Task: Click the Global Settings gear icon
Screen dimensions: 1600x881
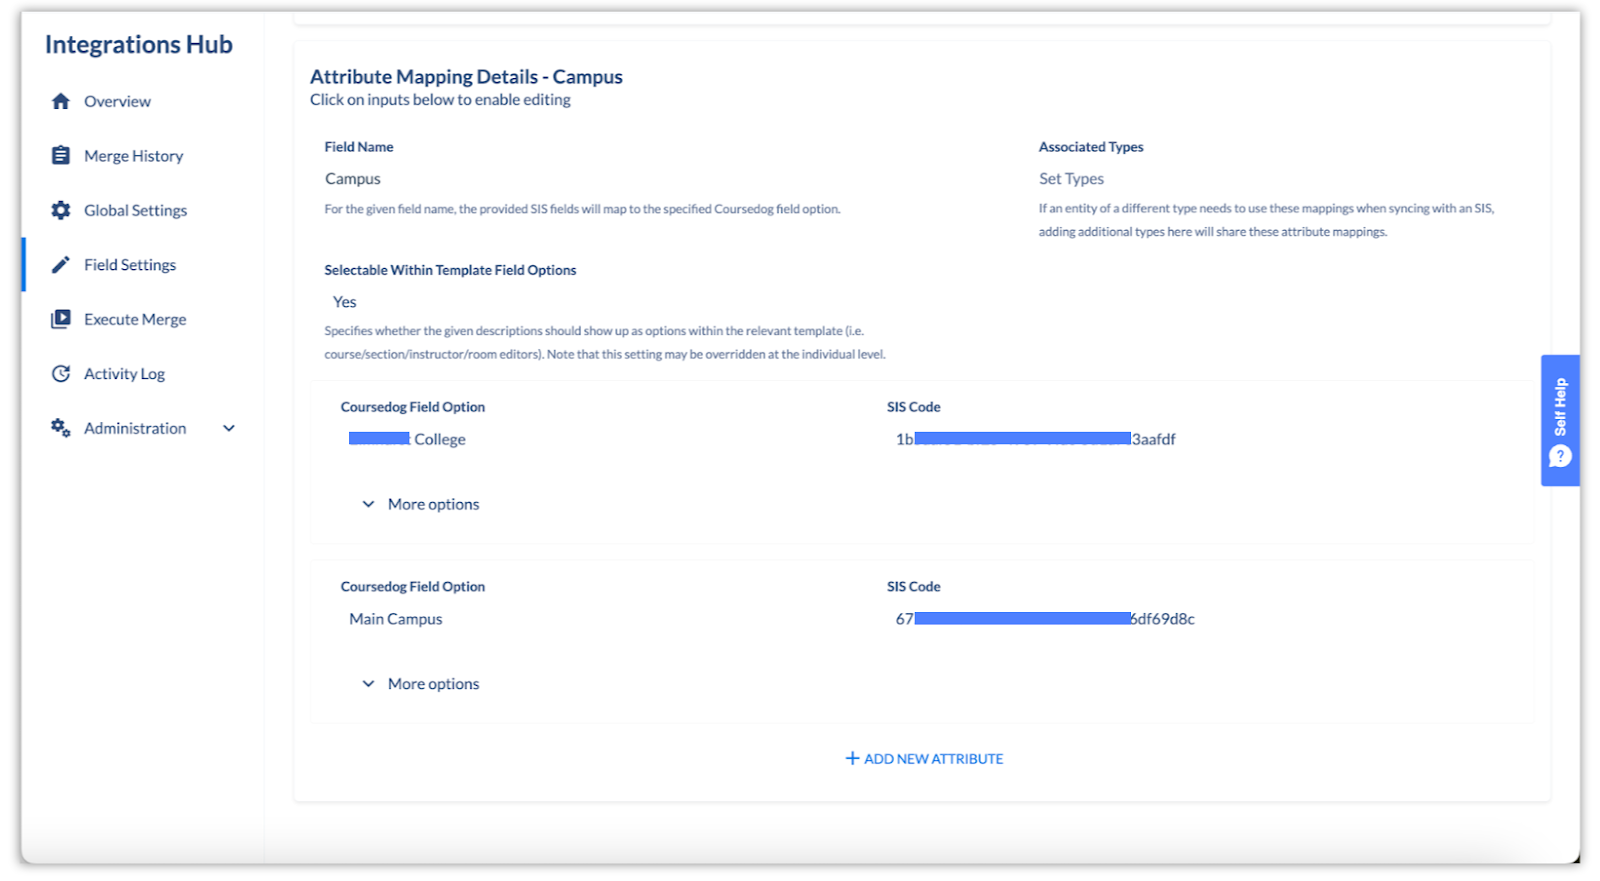Action: click(x=61, y=210)
